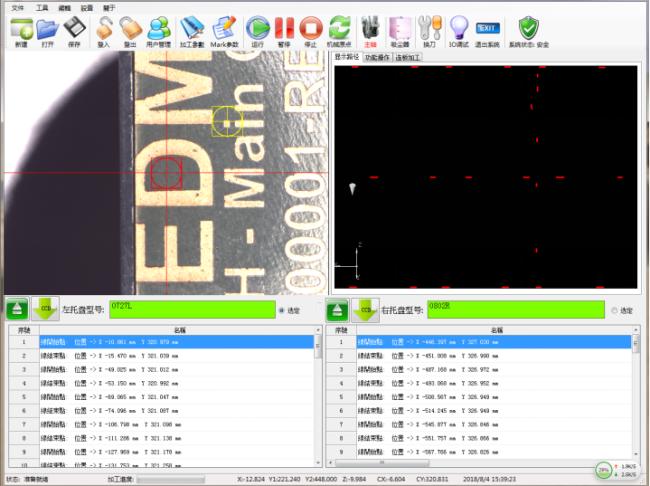Open 用户管理 (User Management)
The height and width of the screenshot is (486, 650).
[x=158, y=30]
